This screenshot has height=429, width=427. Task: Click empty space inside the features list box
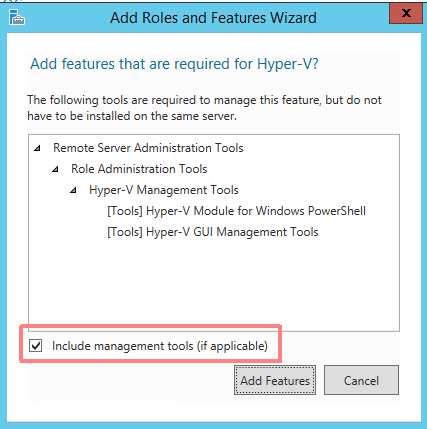213,283
